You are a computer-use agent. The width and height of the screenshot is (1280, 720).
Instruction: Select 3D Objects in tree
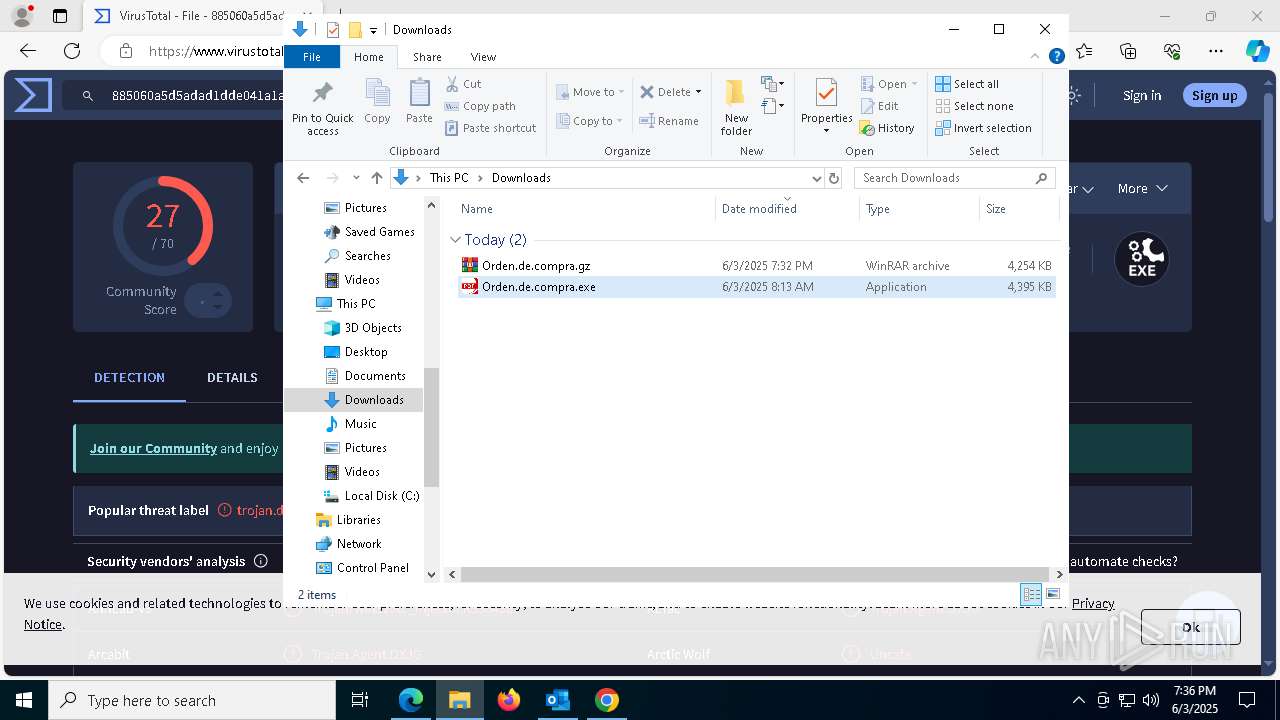tap(362, 328)
